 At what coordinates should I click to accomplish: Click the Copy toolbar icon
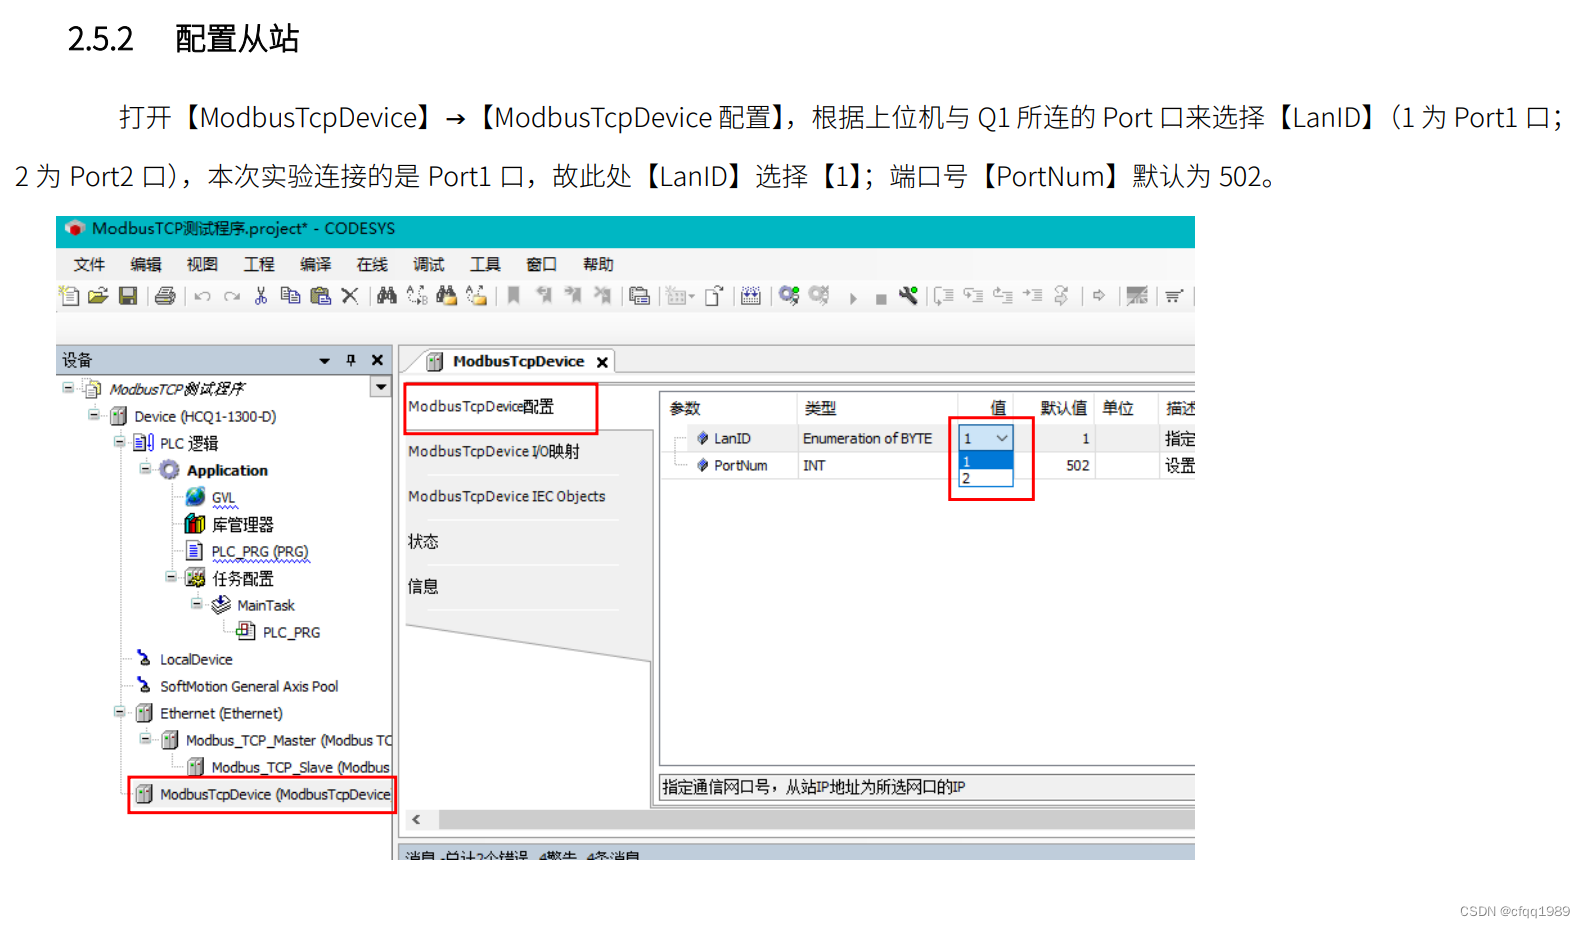click(x=290, y=295)
